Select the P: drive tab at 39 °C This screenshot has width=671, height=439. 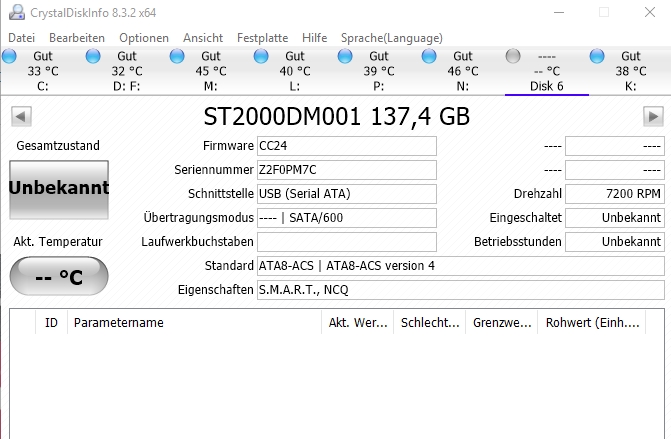click(378, 71)
